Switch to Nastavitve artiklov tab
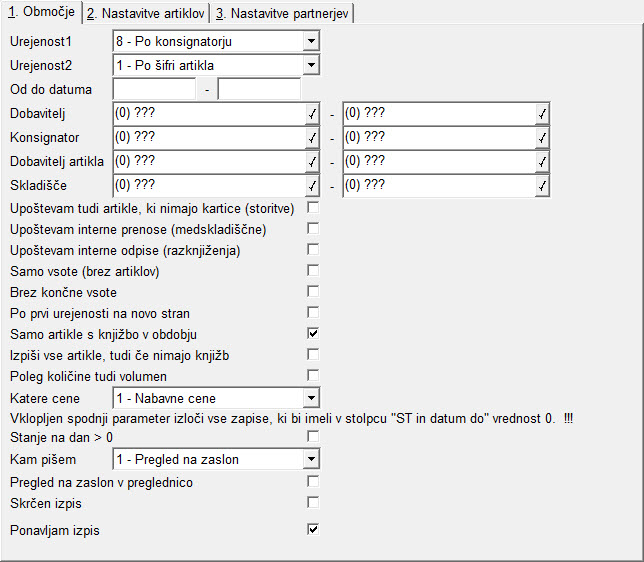 (146, 13)
